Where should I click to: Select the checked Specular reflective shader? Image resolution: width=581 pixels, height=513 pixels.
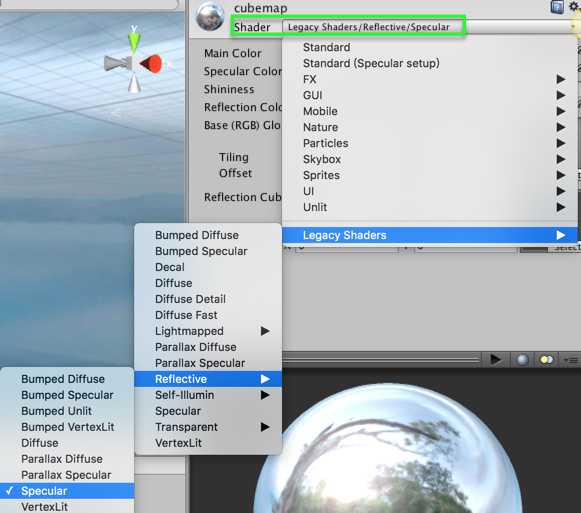coord(67,491)
